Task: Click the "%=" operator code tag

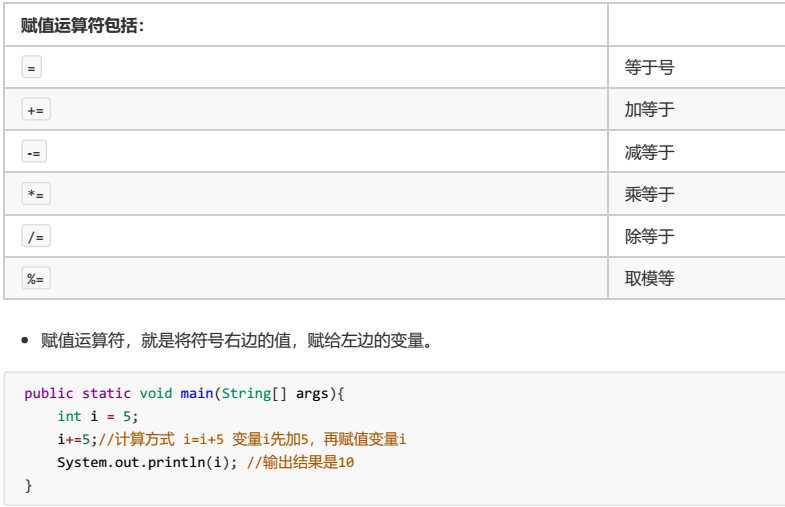Action: pyautogui.click(x=35, y=278)
